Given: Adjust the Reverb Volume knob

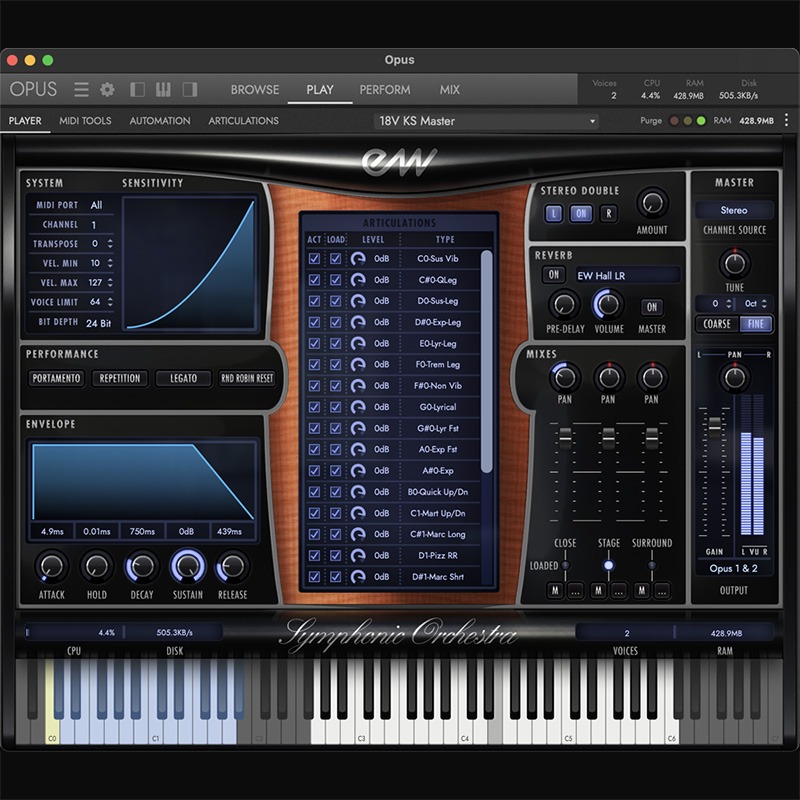Looking at the screenshot, I should (x=608, y=305).
